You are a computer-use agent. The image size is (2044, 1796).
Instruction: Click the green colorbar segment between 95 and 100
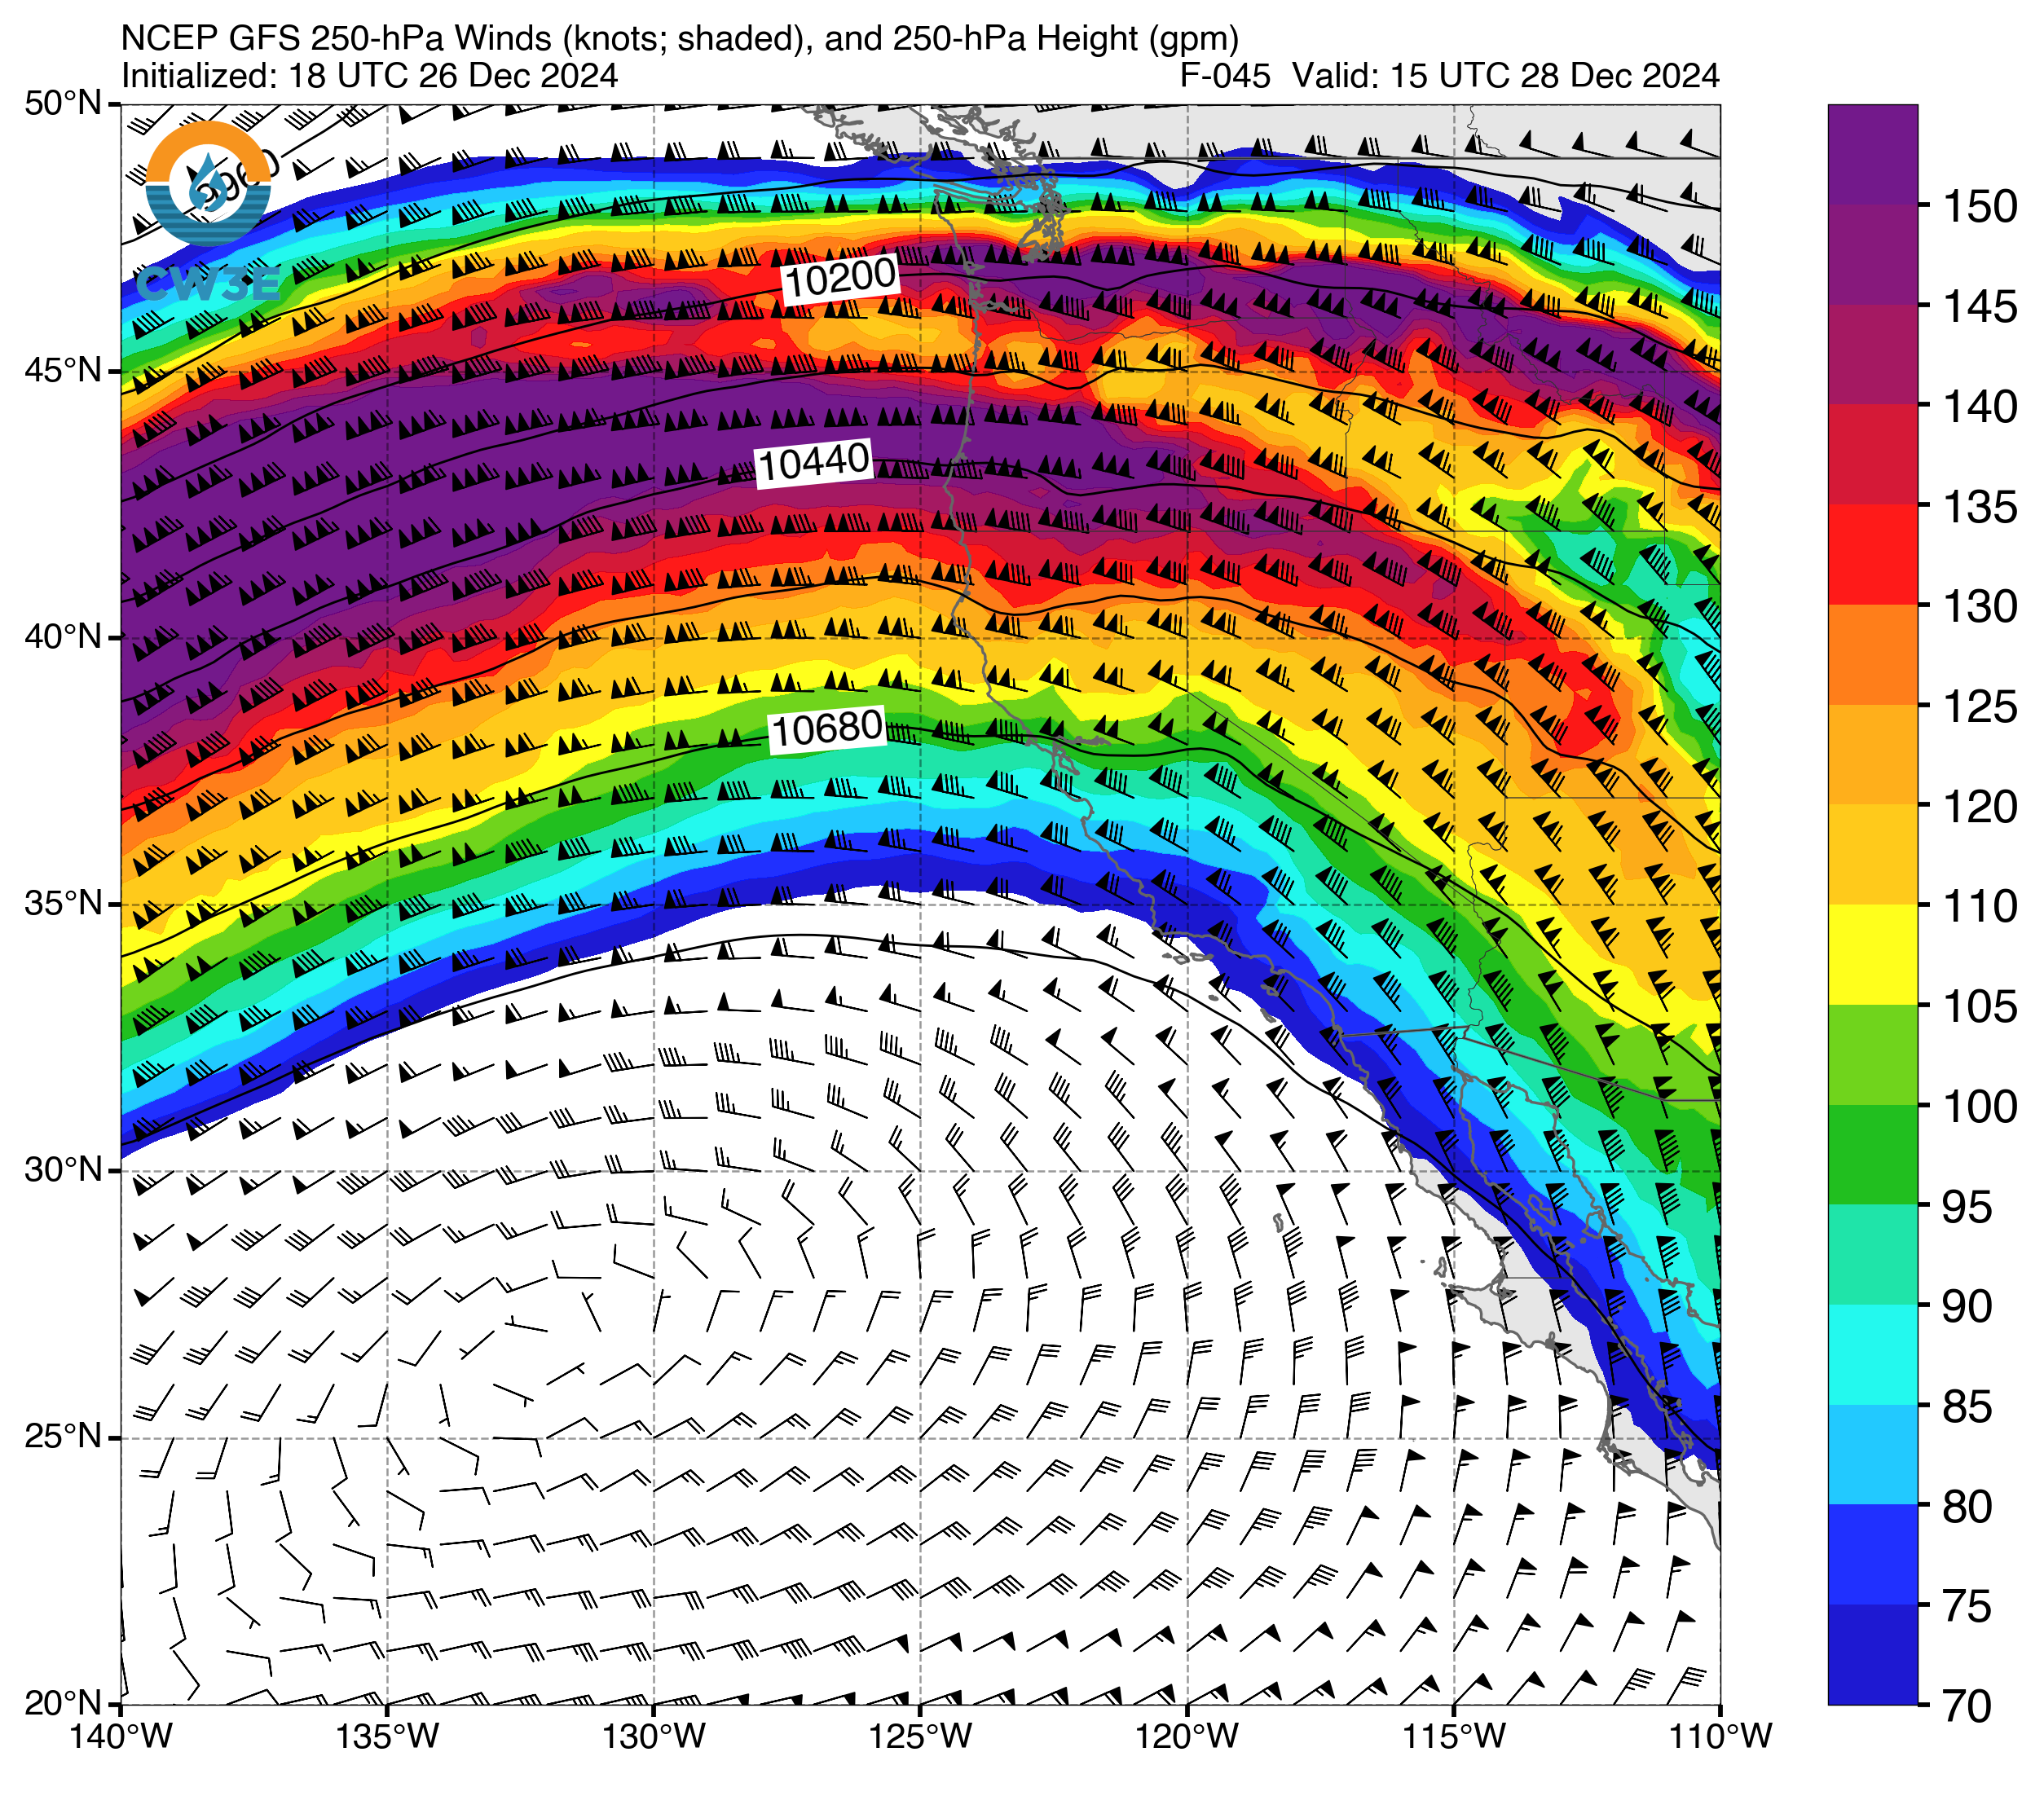click(1872, 1154)
